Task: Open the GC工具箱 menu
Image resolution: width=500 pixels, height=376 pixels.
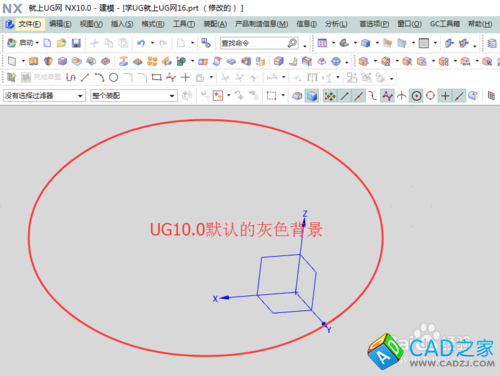Action: [445, 24]
